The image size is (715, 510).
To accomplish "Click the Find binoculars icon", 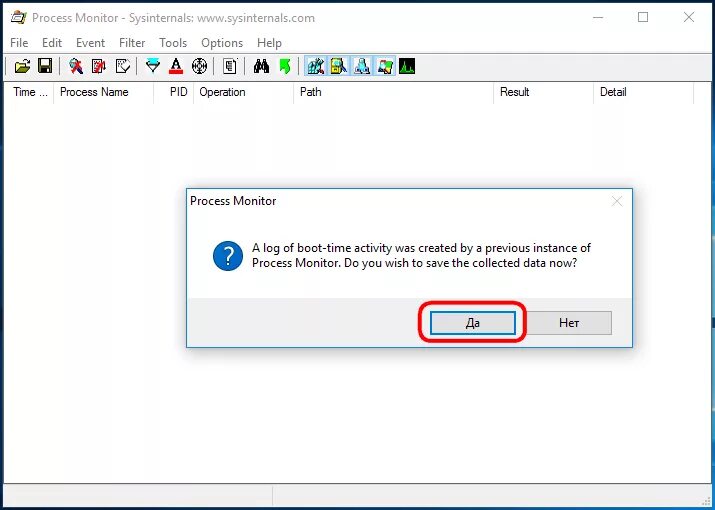I will click(261, 67).
